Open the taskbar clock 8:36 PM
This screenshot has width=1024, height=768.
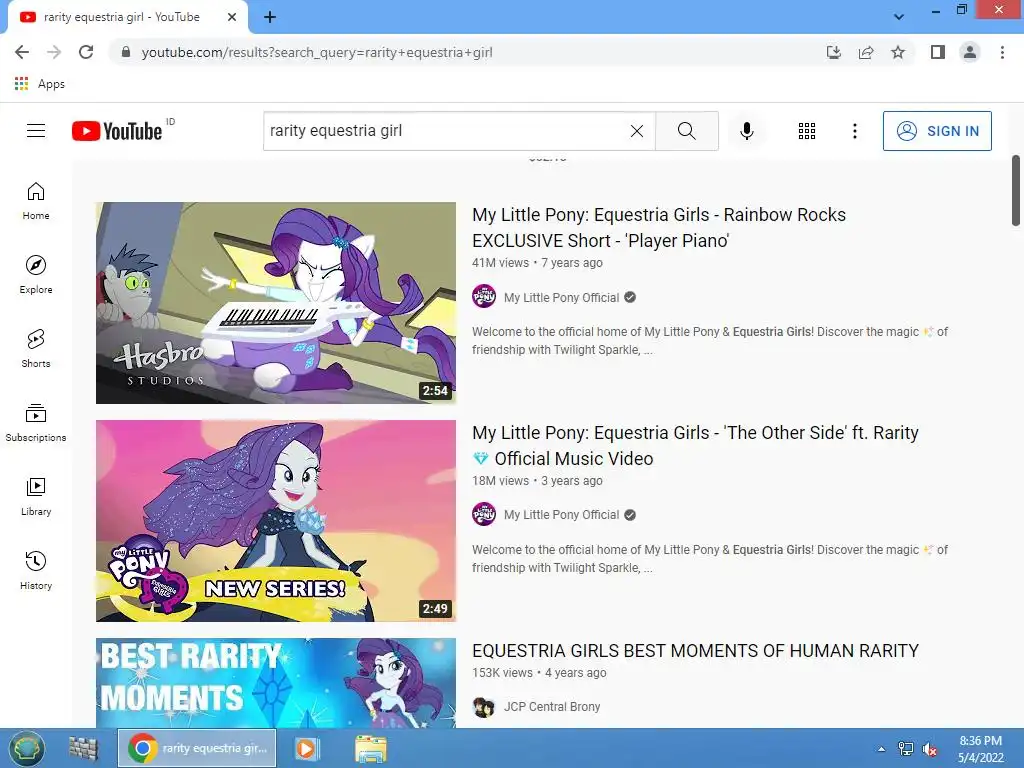[980, 749]
